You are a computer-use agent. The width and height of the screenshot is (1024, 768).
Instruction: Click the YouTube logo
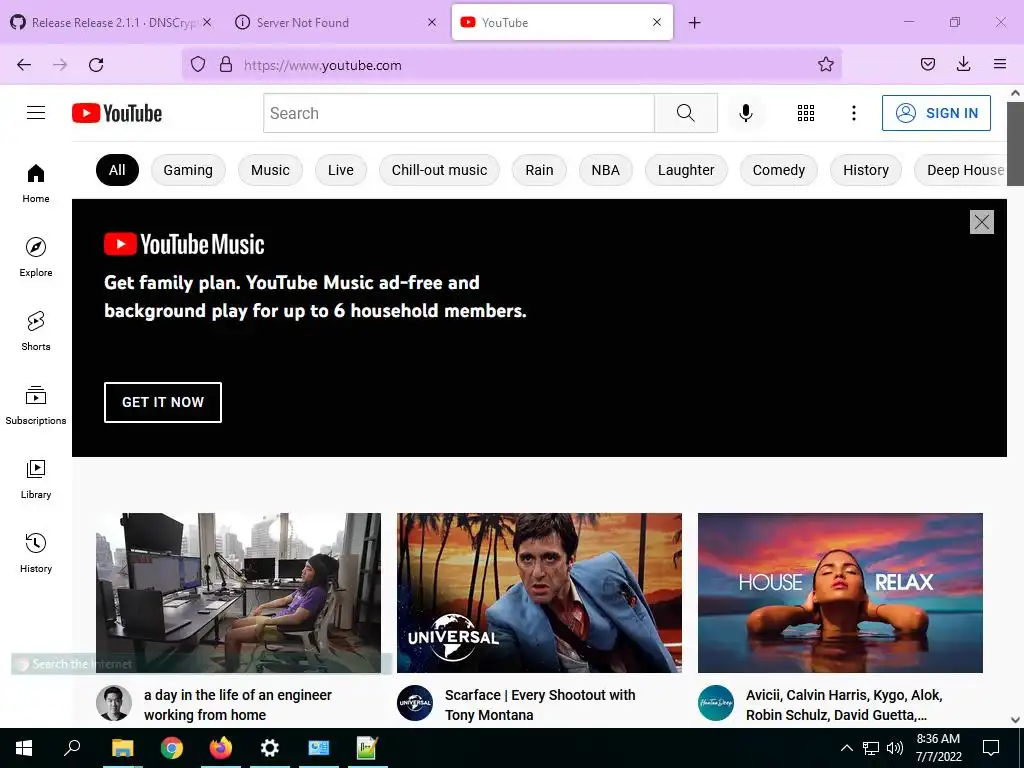pos(117,113)
